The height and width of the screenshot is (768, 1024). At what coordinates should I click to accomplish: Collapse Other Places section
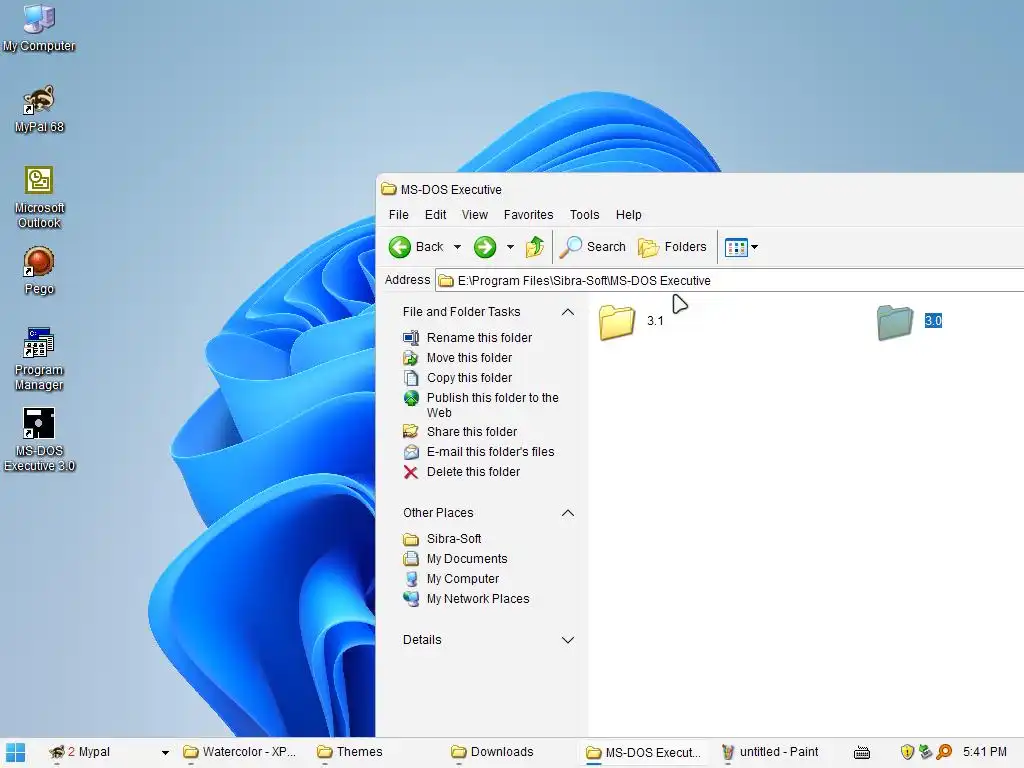[x=568, y=513]
